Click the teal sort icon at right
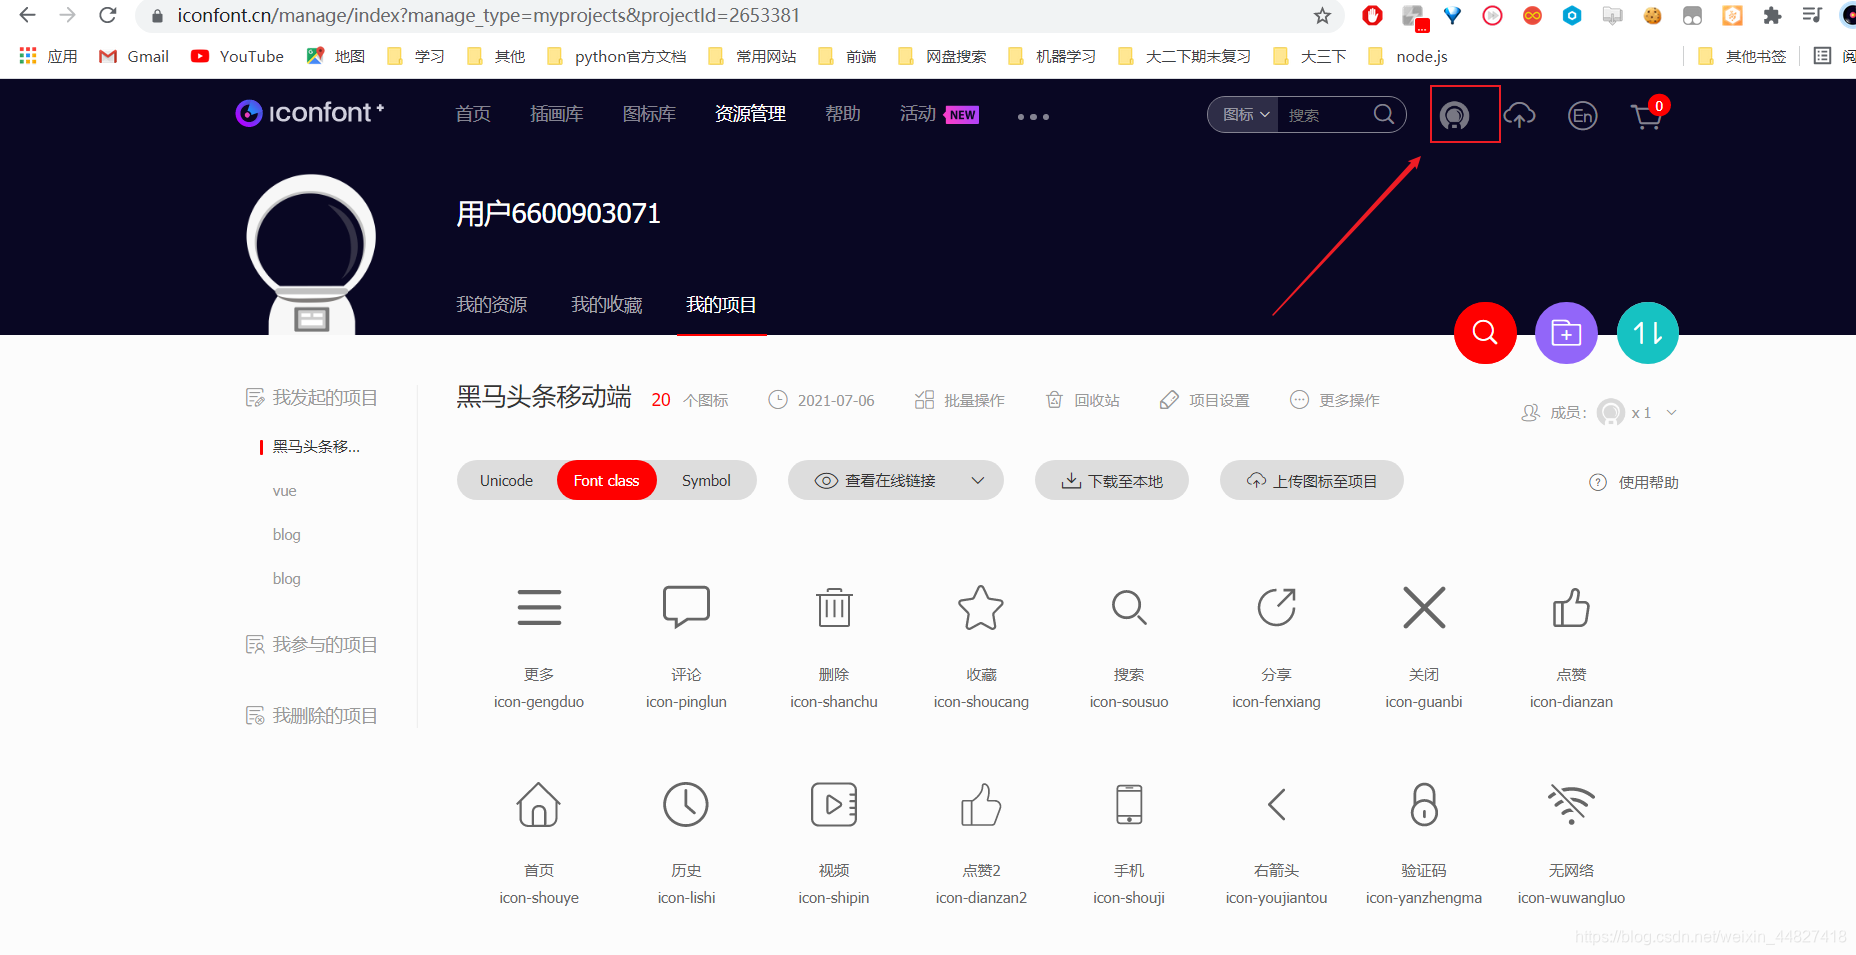The image size is (1856, 955). pyautogui.click(x=1647, y=333)
